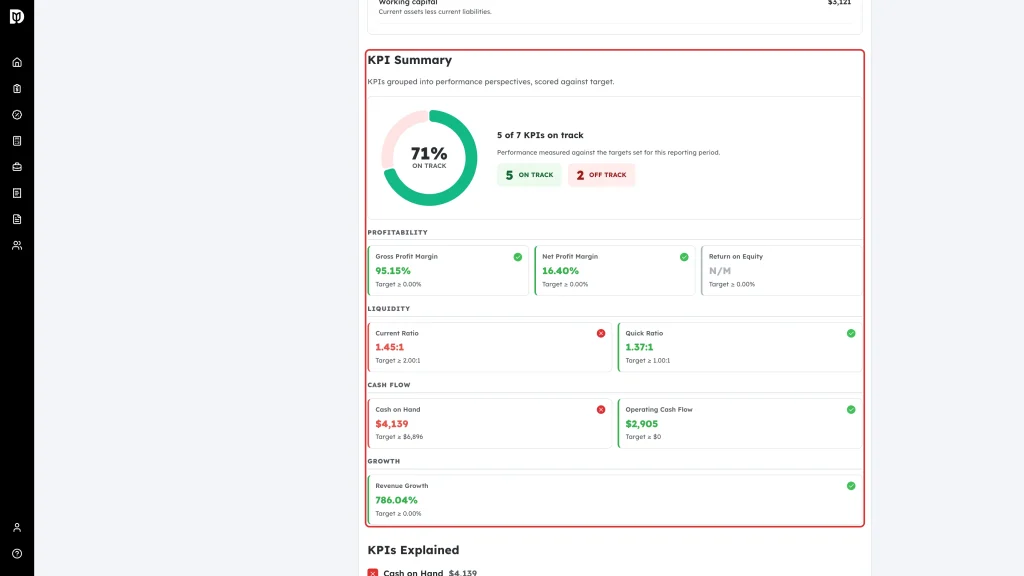The width and height of the screenshot is (1024, 576).
Task: Click 'Cash on Hand' under KPIs Explained
Action: 413,573
